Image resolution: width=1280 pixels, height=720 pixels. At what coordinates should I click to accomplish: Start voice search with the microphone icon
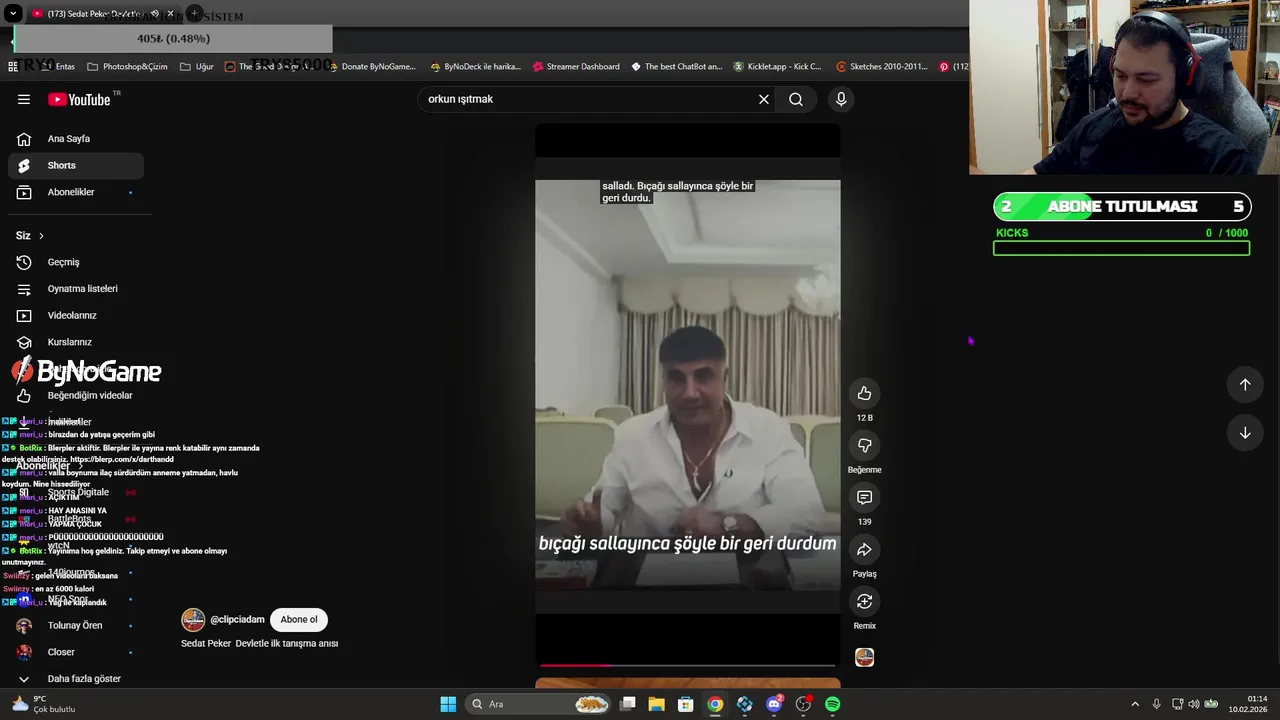[x=841, y=99]
